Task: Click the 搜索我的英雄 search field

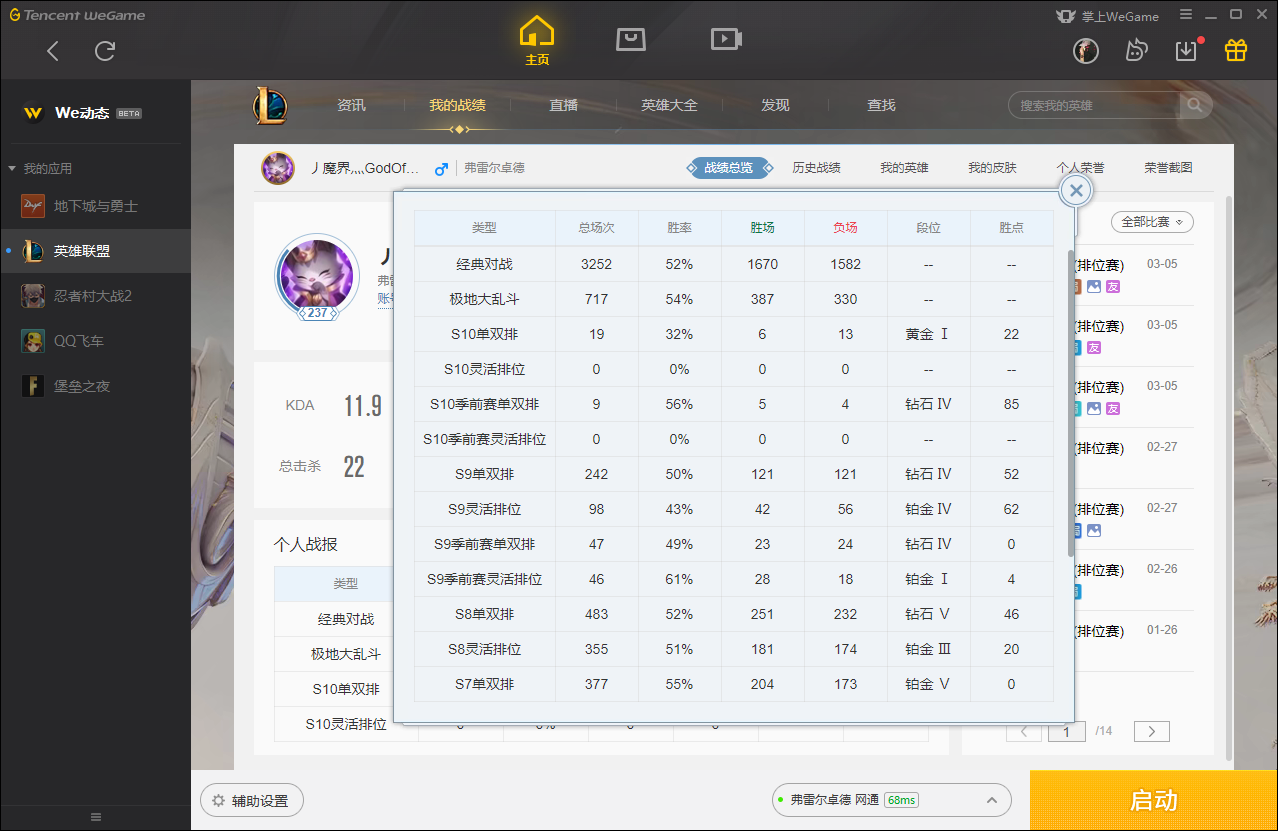Action: click(x=1095, y=105)
